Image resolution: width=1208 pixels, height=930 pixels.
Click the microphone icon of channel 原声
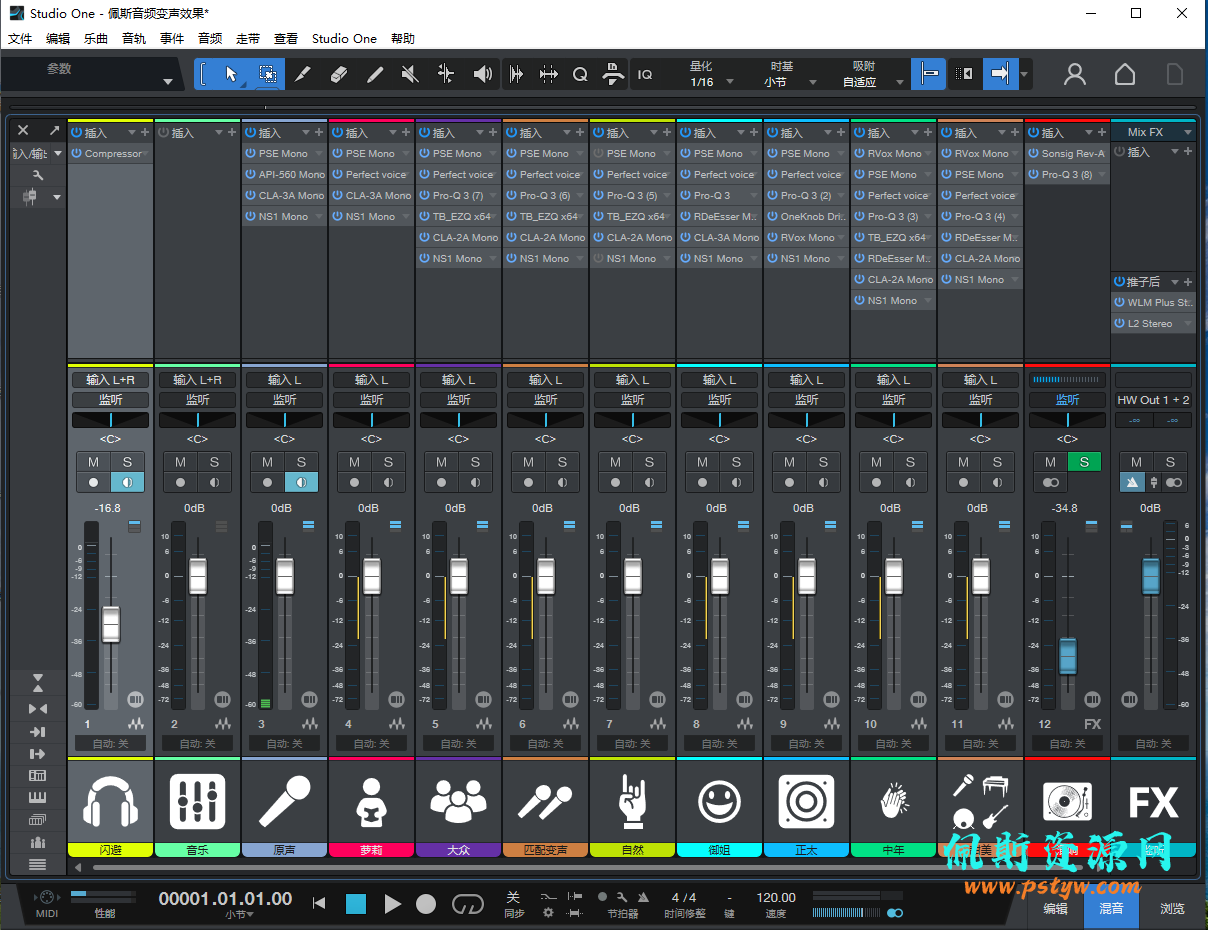pos(284,802)
